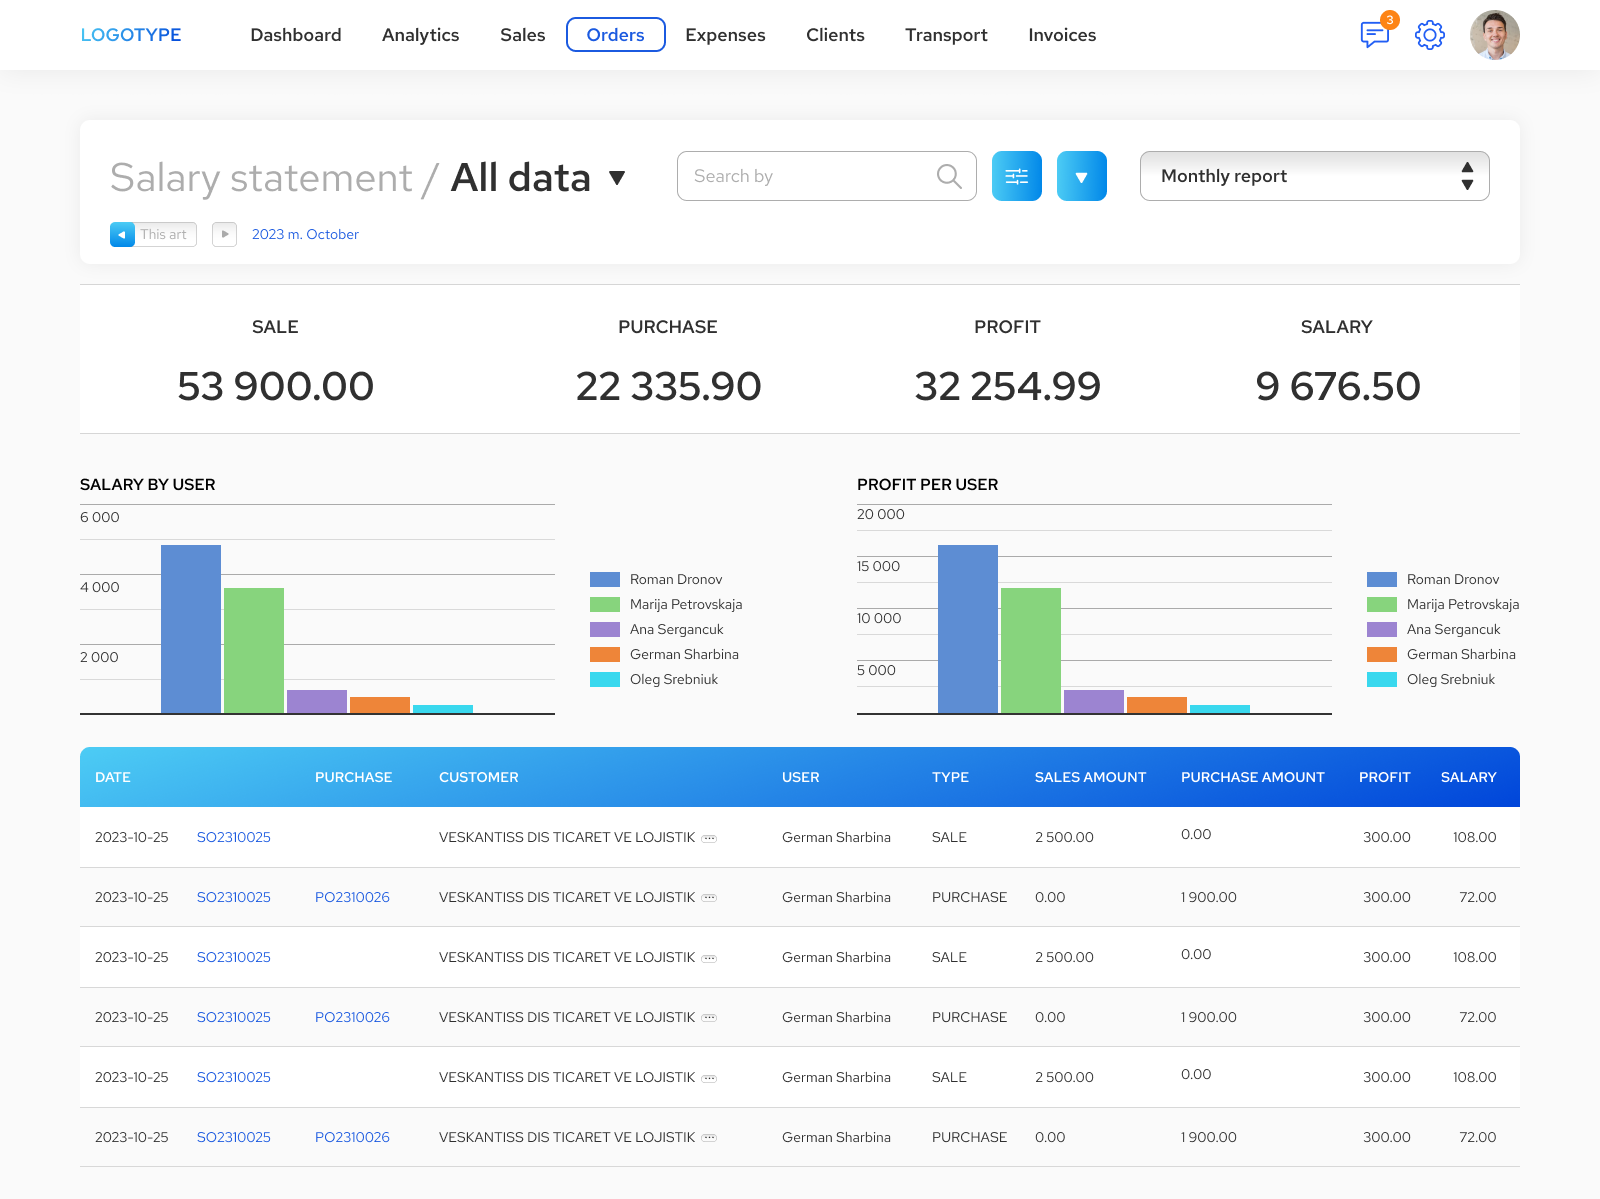Click the SALE total value 53 900.00
The height and width of the screenshot is (1199, 1600).
tap(276, 386)
